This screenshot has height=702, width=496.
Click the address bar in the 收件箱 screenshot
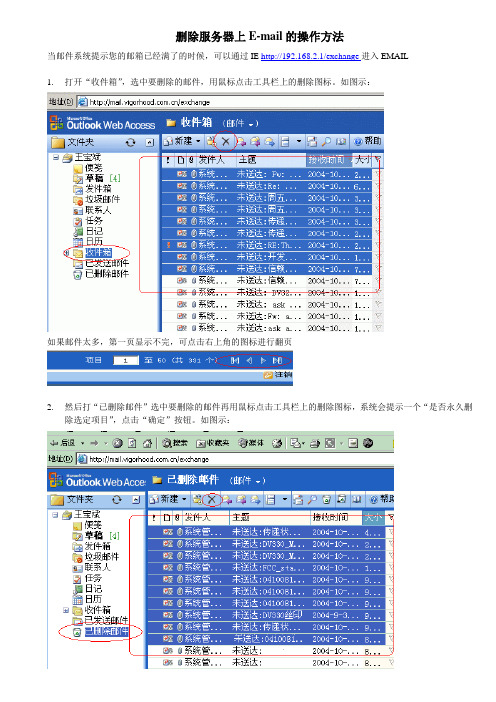(231, 102)
